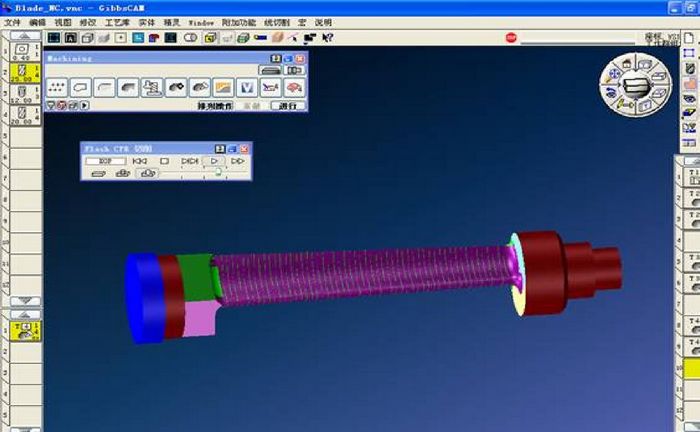
Task: Stop the cut part rendering
Action: click(x=164, y=161)
